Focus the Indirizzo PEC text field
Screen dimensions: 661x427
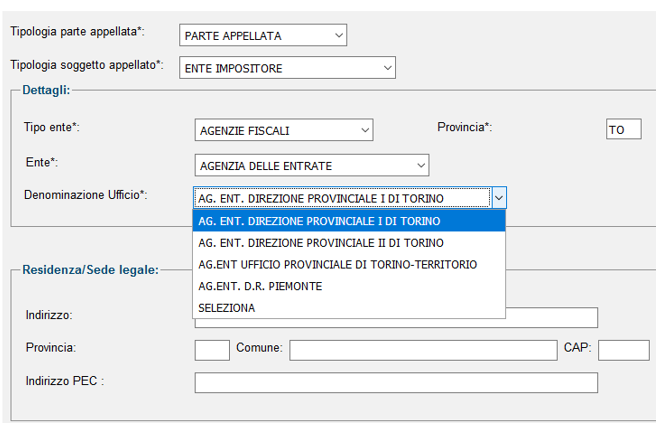(x=396, y=382)
